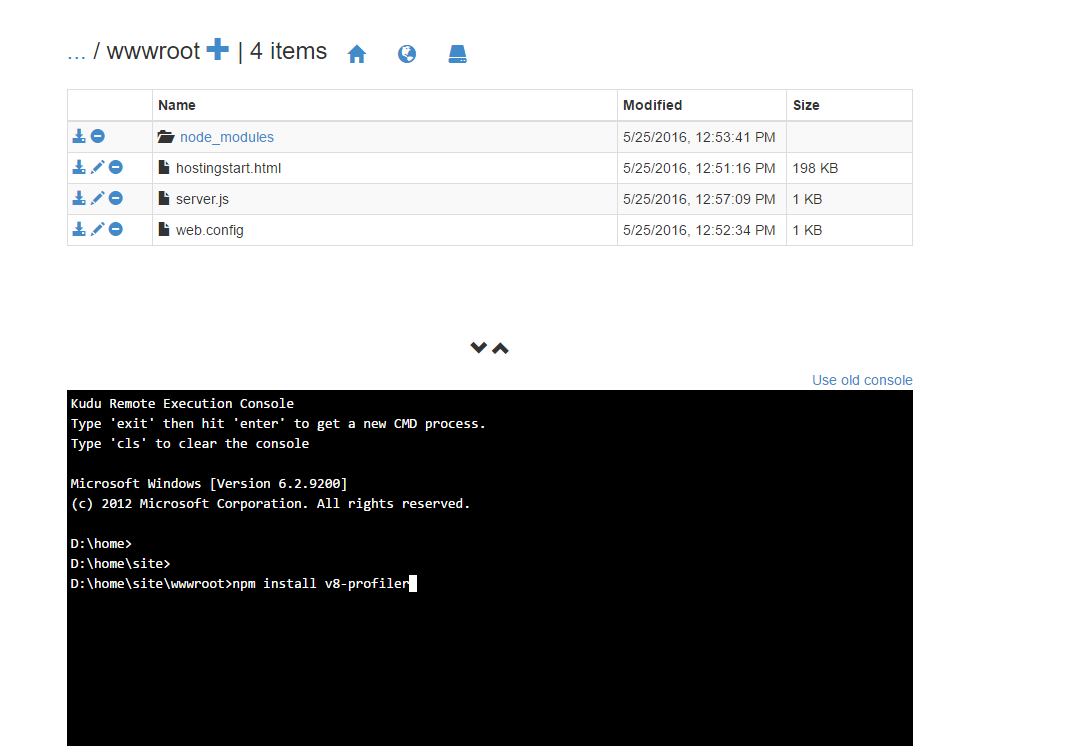Screen dimensions: 1075x746
Task: Select the server.js file name
Action: [202, 199]
